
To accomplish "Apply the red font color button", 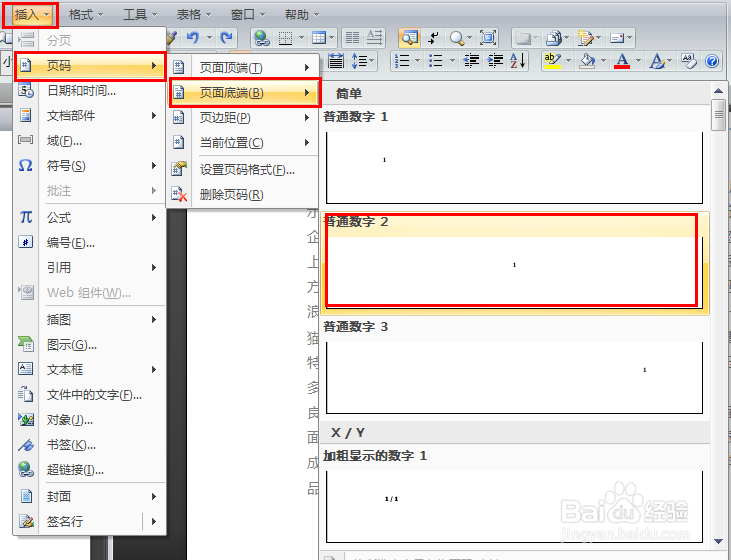I will click(622, 61).
